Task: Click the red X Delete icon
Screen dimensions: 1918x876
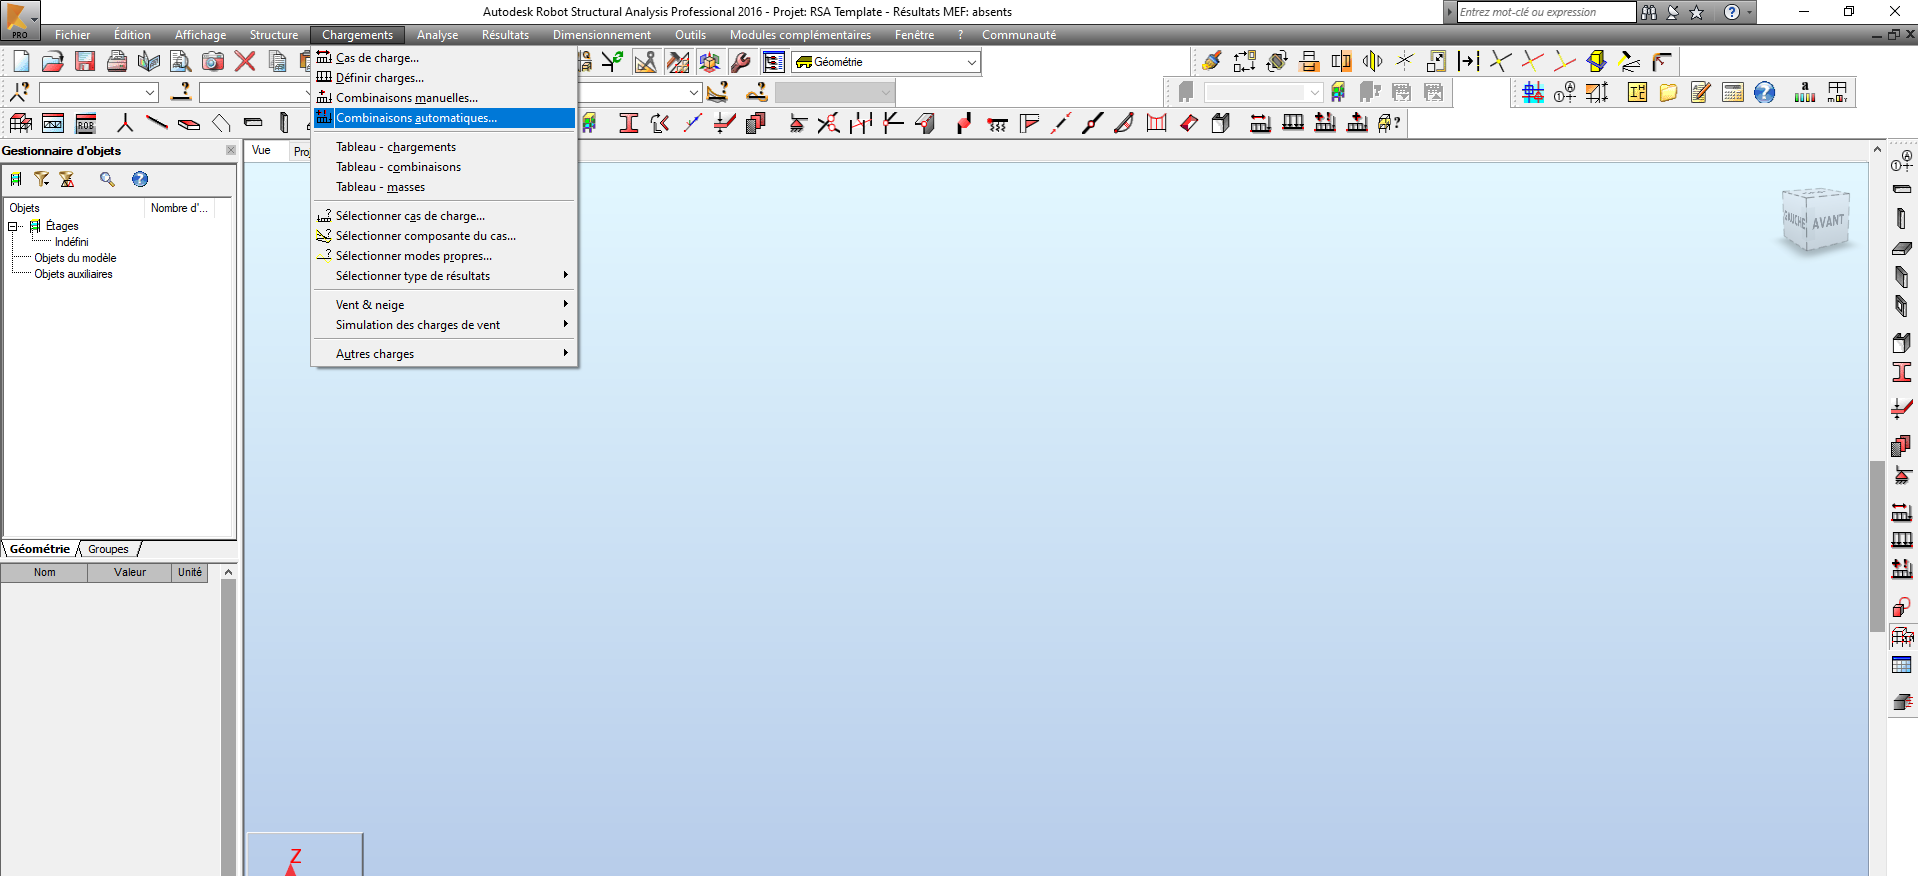Action: [245, 62]
